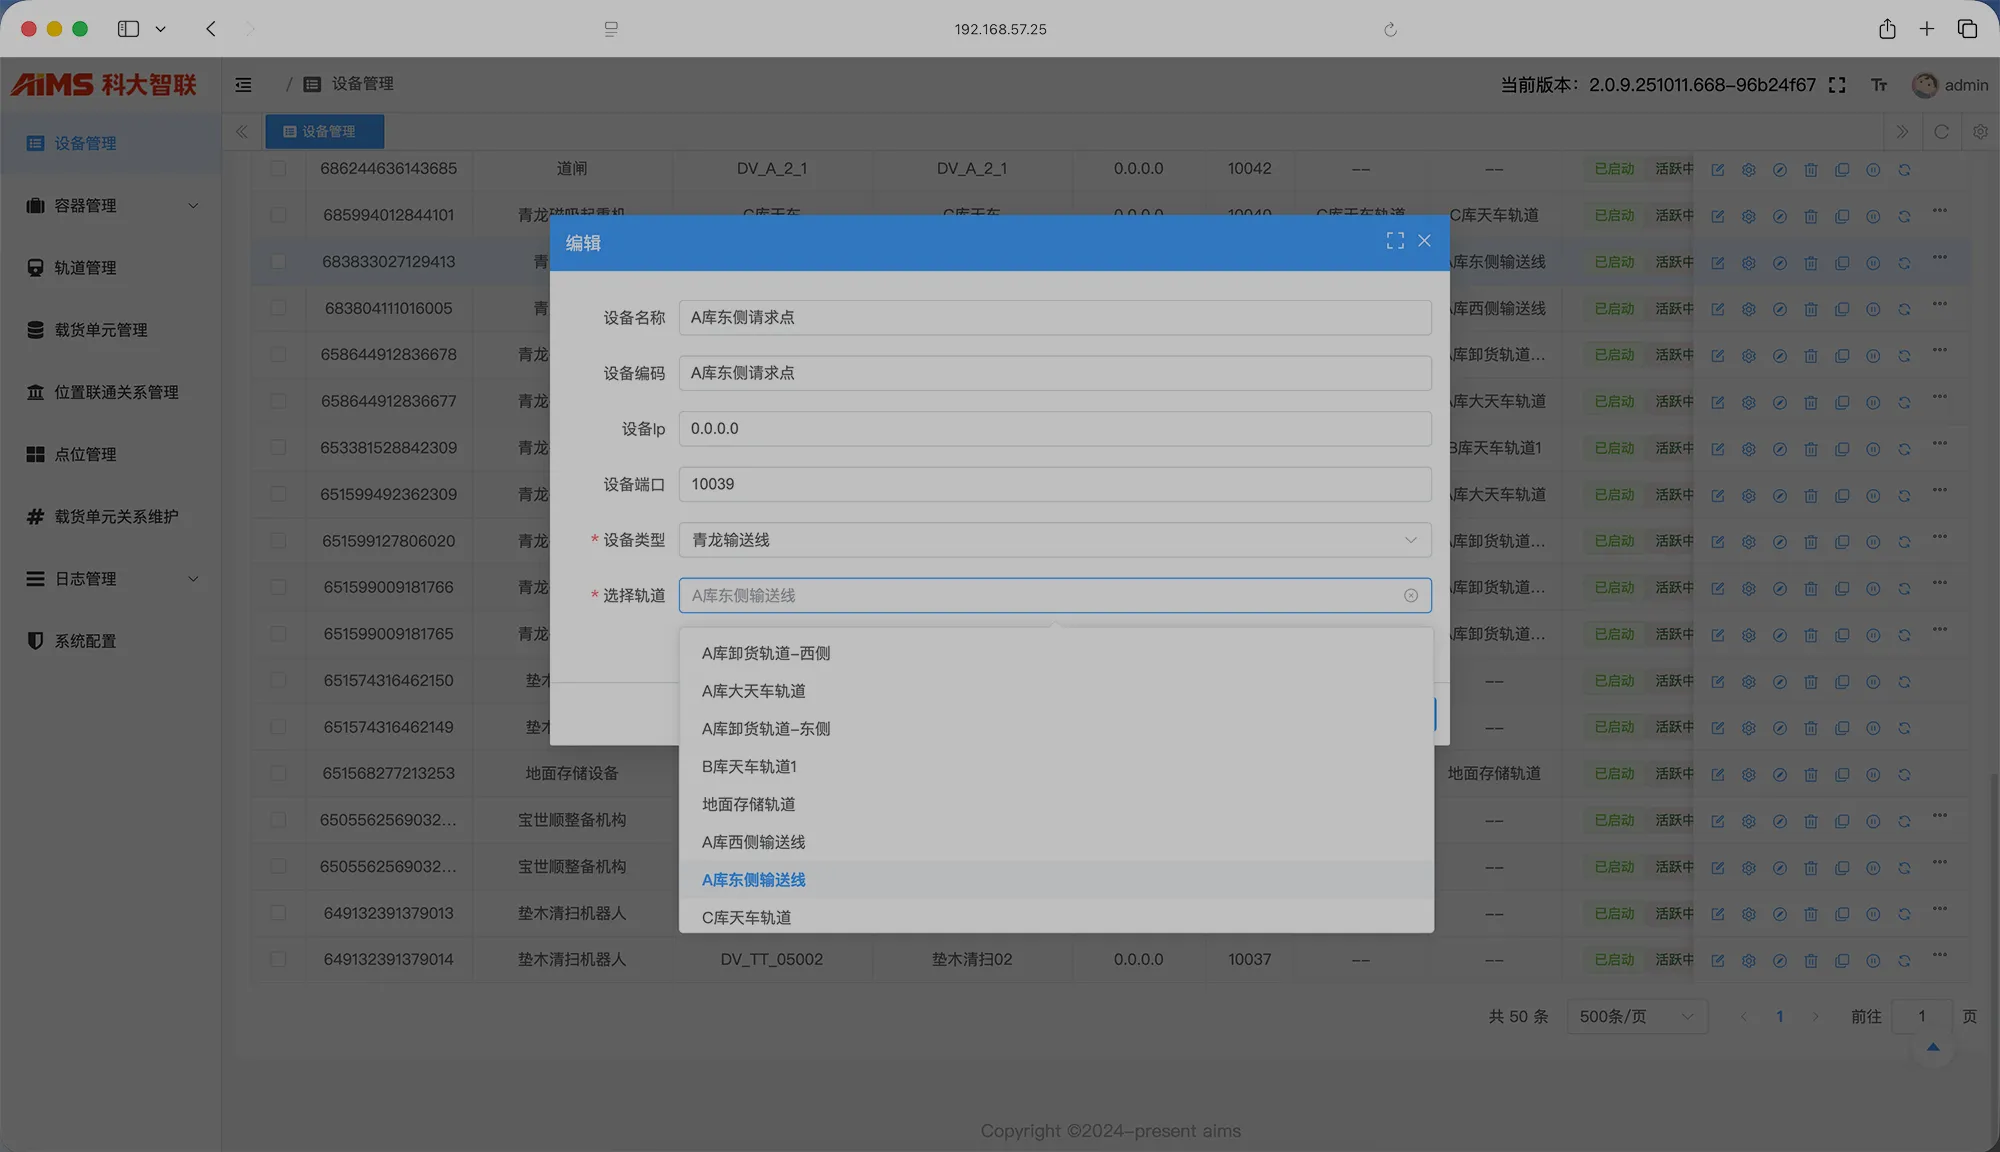
Task: Open the 500条/页 page size dropdown
Action: click(1636, 1016)
